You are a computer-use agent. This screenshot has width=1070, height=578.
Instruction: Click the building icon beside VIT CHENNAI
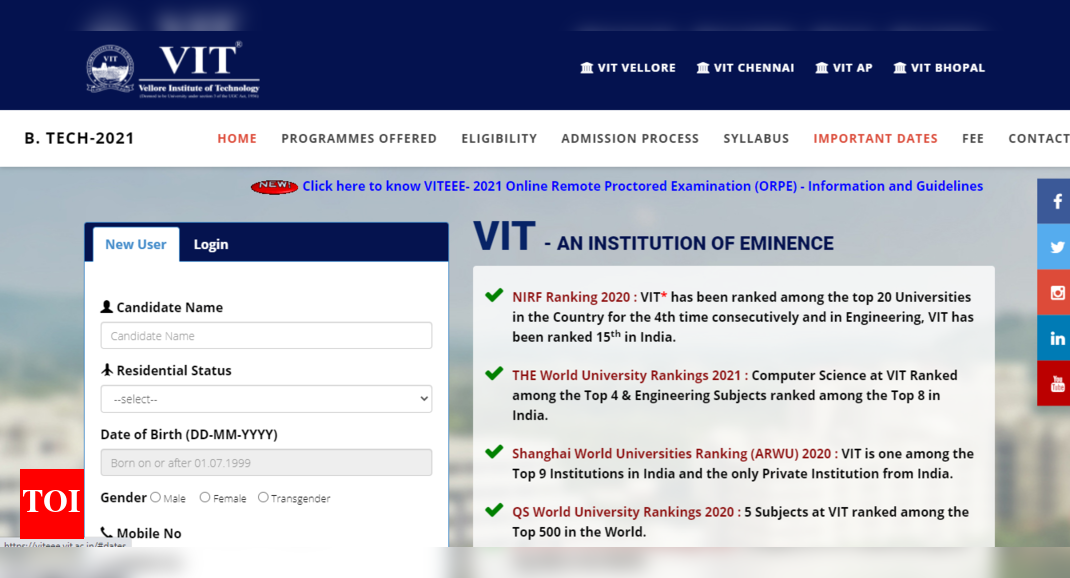703,67
